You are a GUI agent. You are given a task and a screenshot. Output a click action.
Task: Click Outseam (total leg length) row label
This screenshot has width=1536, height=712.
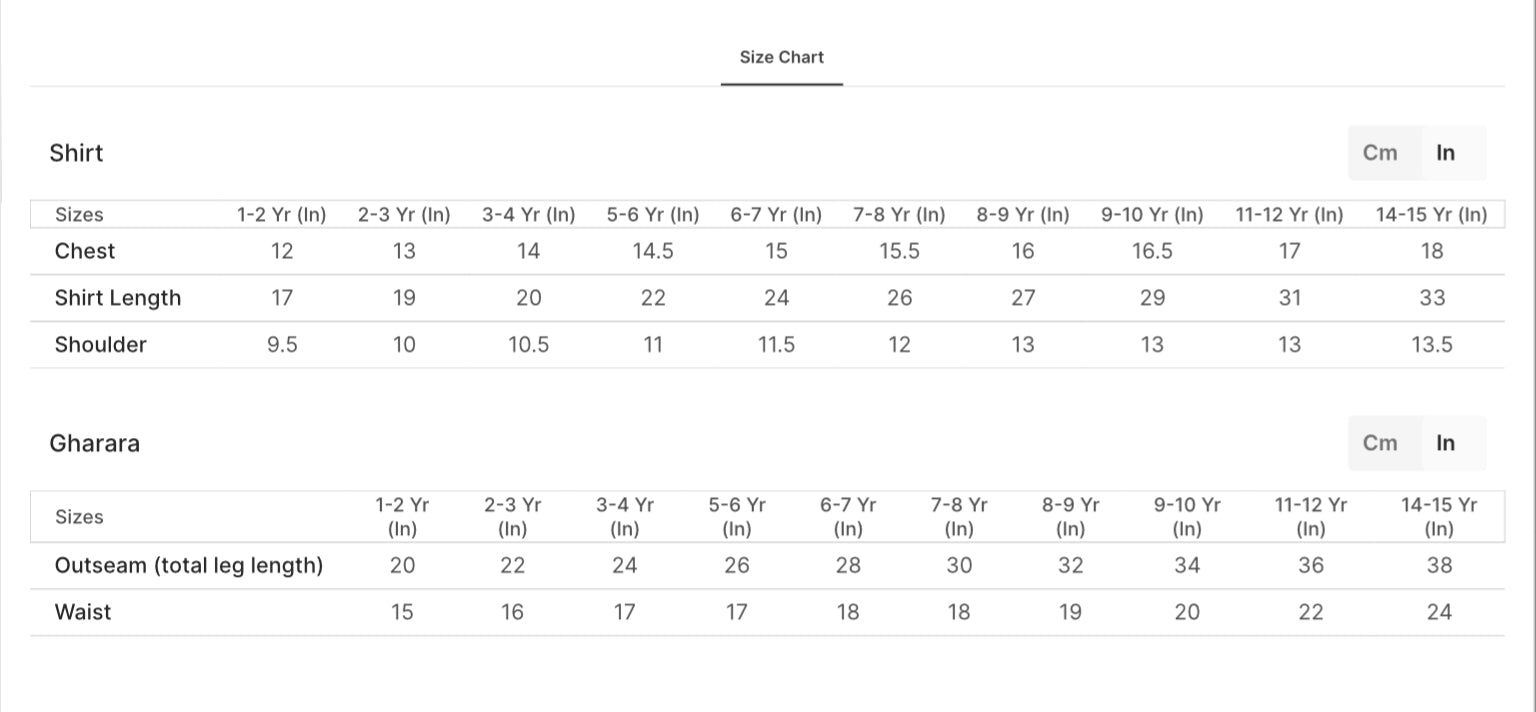189,566
